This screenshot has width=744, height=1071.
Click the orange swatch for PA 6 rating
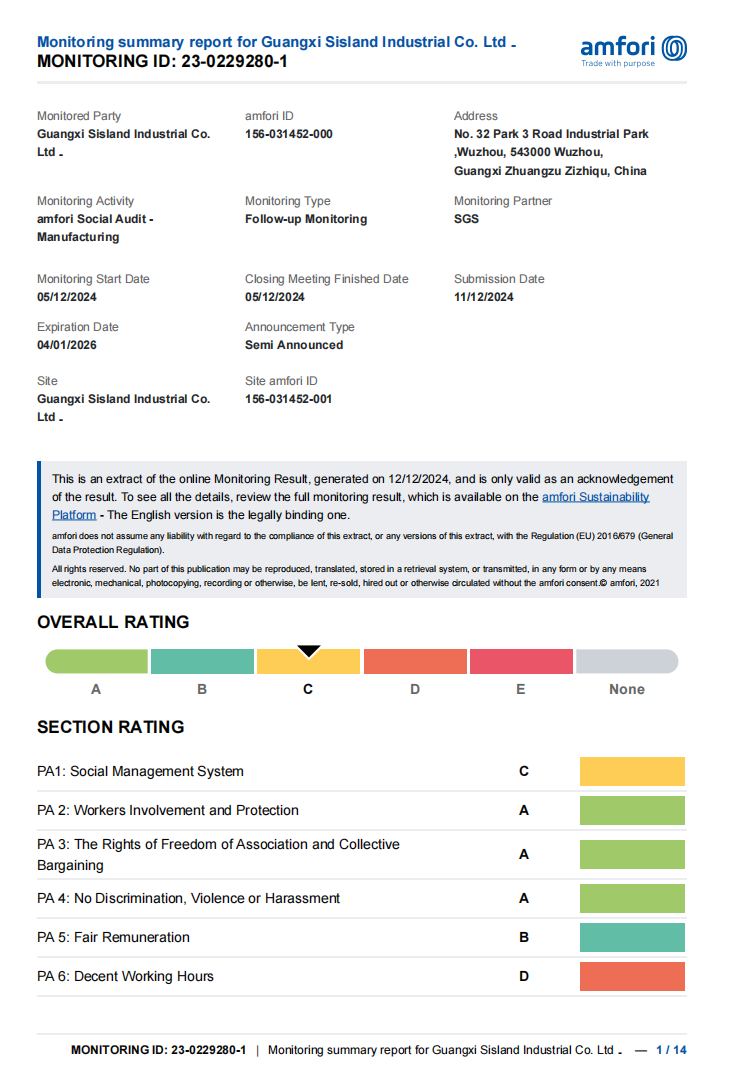point(632,976)
